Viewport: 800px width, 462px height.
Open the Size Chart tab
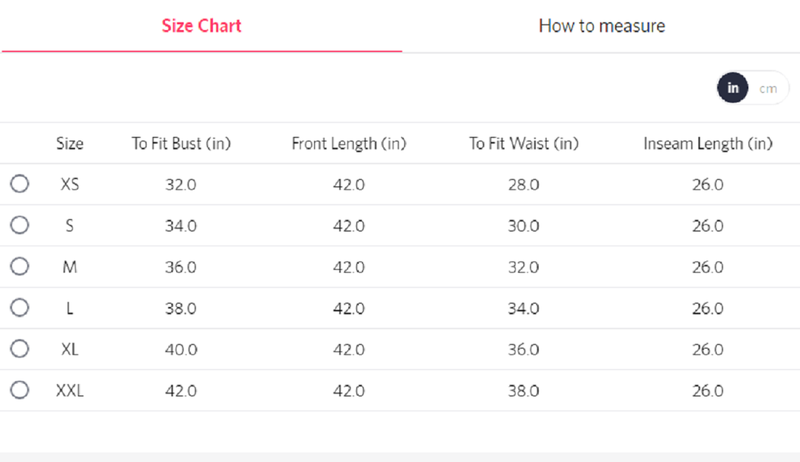(x=201, y=26)
